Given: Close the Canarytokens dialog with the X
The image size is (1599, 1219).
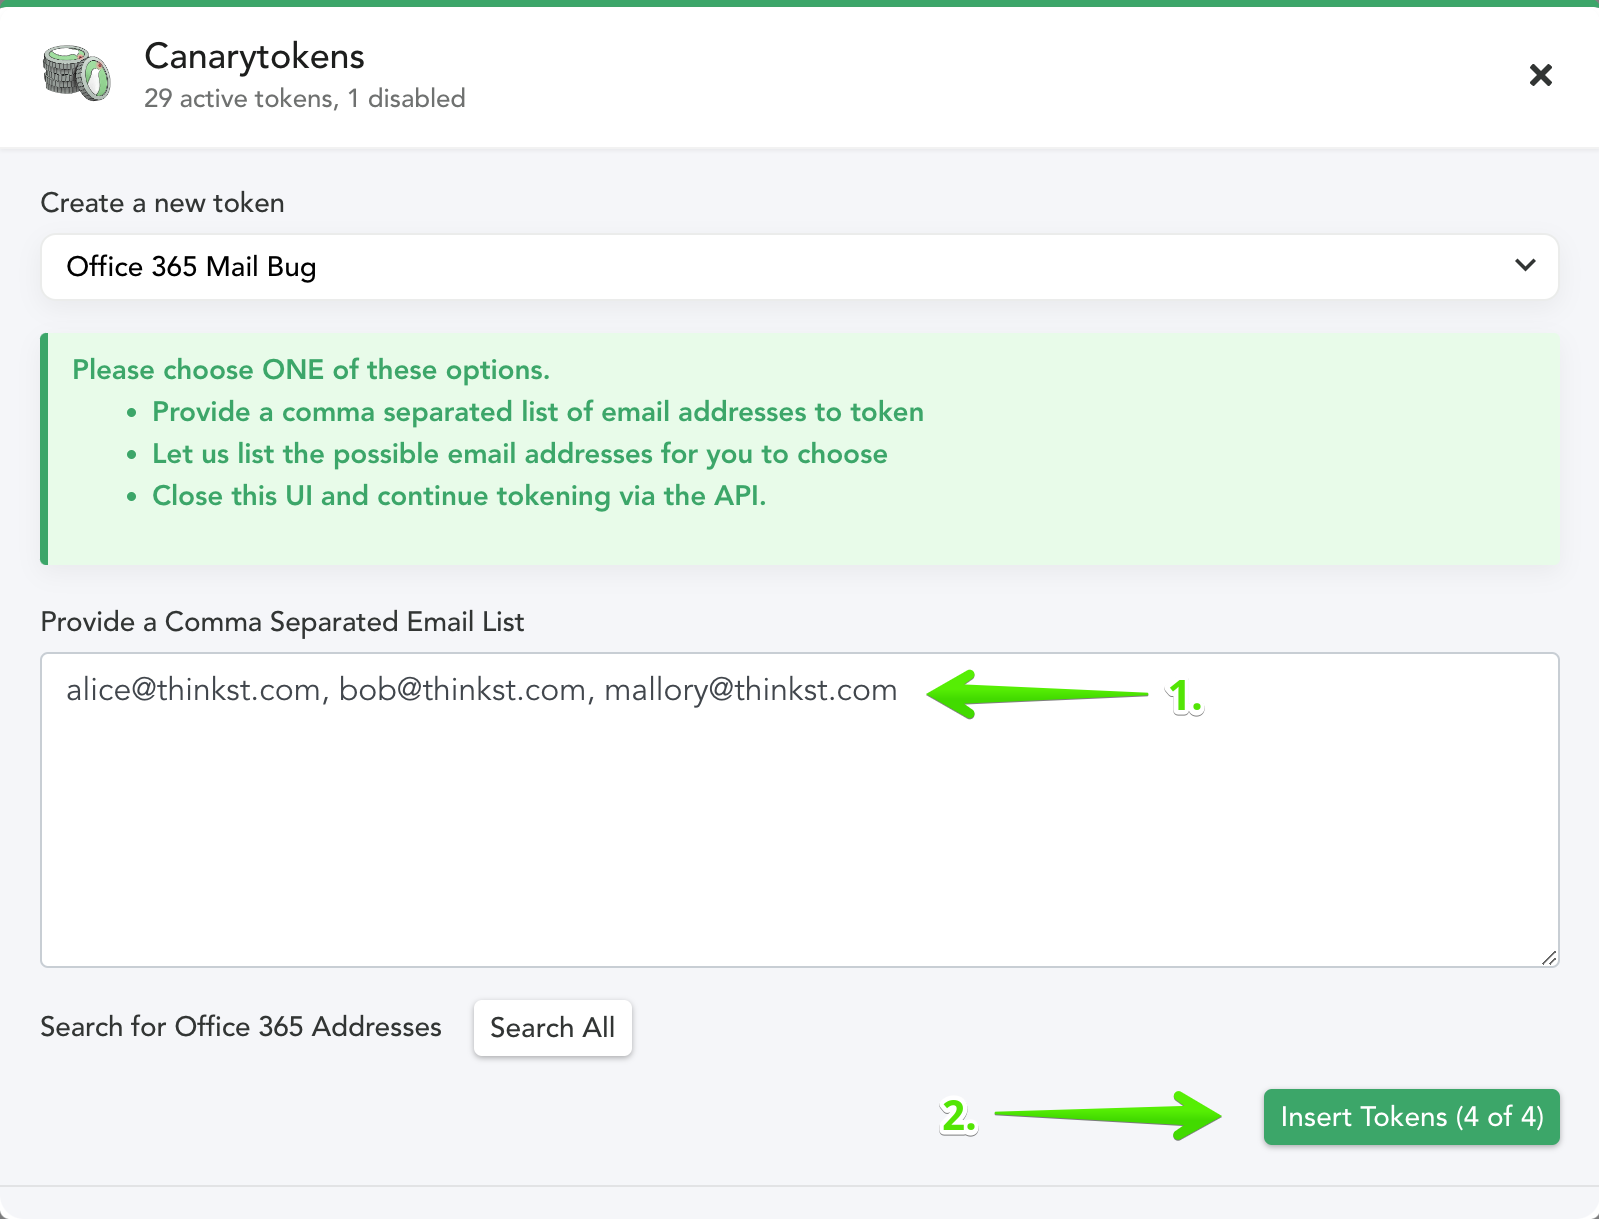Looking at the screenshot, I should (1540, 75).
